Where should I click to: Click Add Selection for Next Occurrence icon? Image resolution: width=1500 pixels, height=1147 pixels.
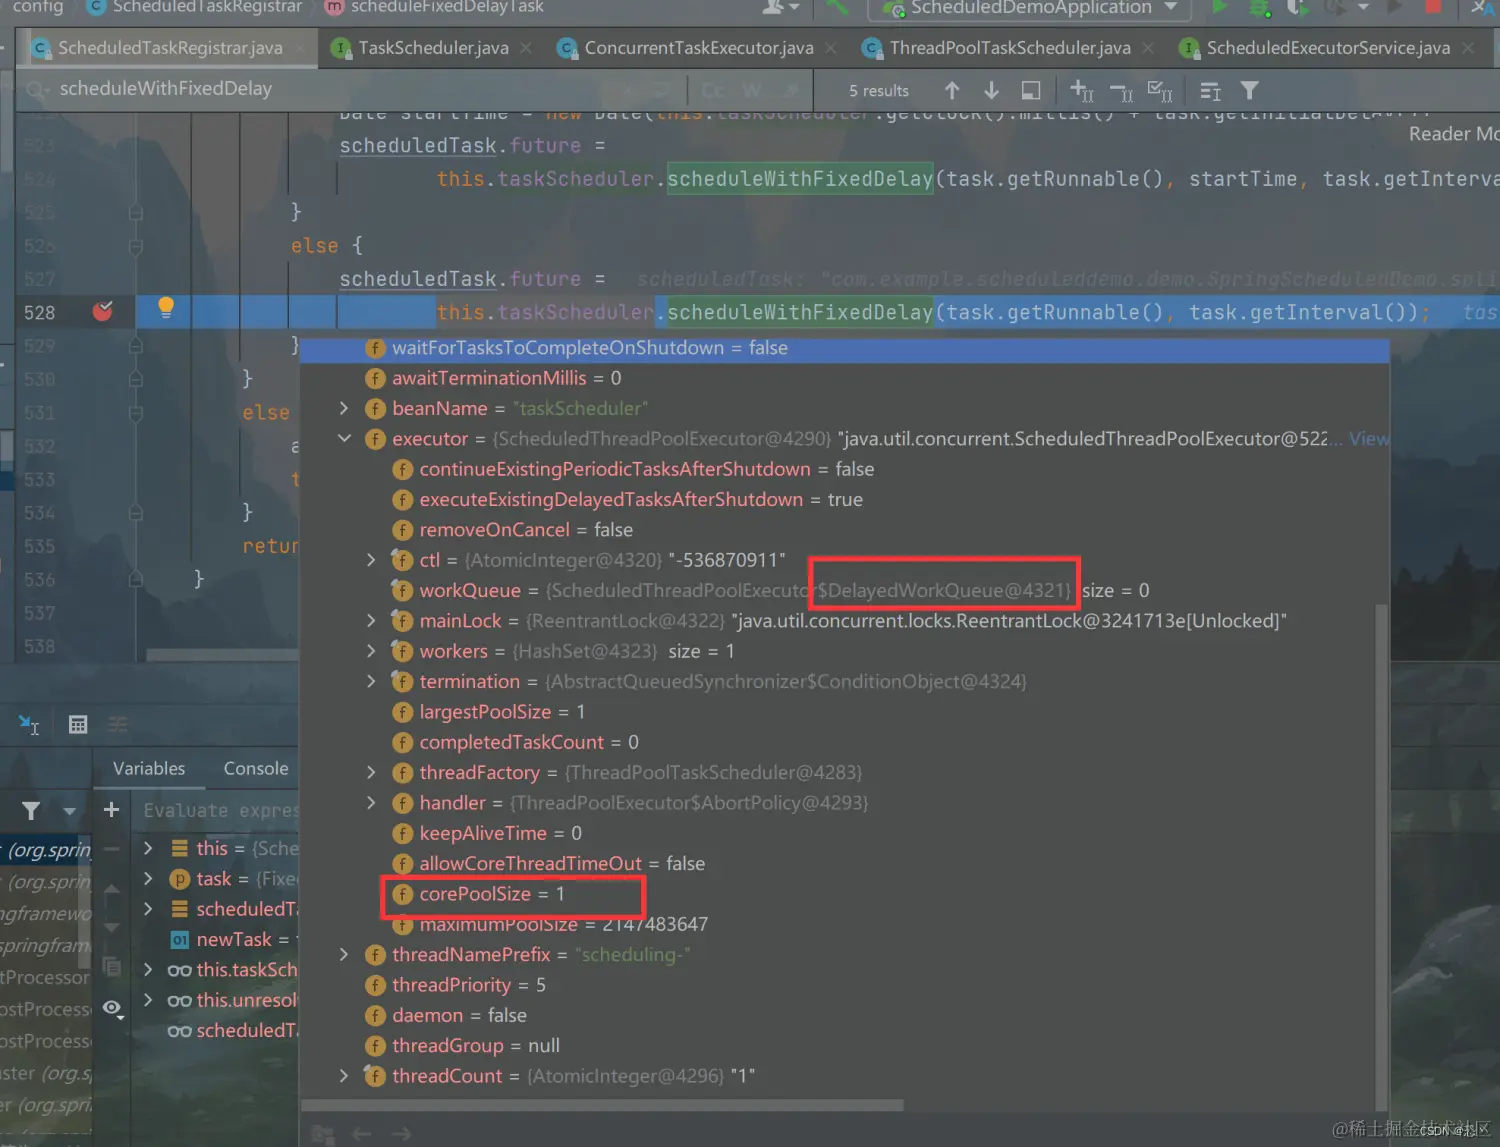point(1082,91)
